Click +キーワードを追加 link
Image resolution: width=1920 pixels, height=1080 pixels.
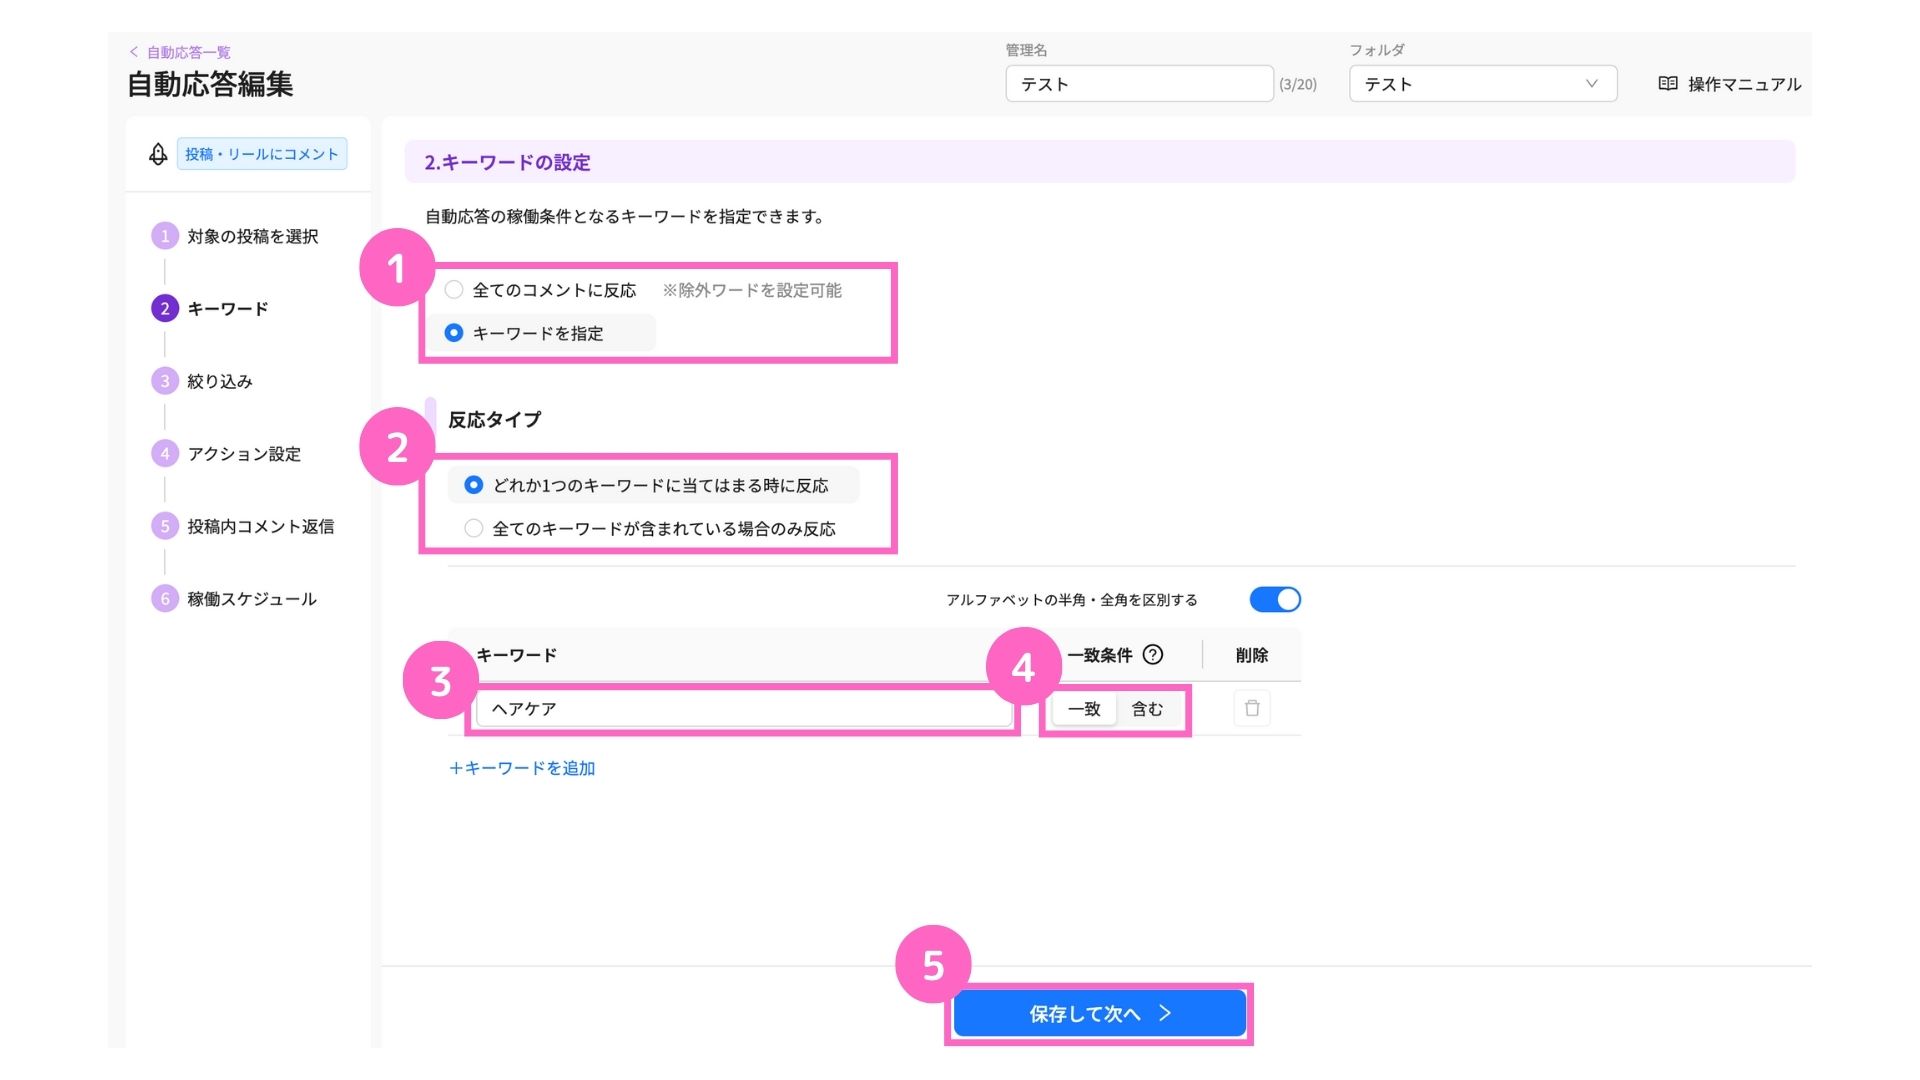coord(522,768)
